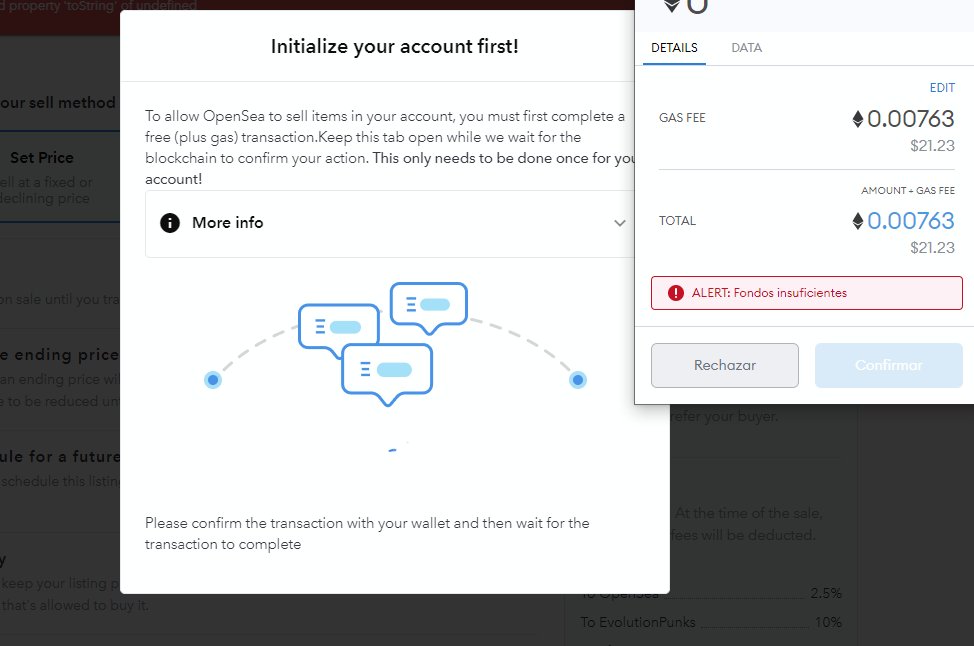Click the 'Please confirm the transaction' instruction text
Image resolution: width=974 pixels, height=646 pixels.
[367, 534]
